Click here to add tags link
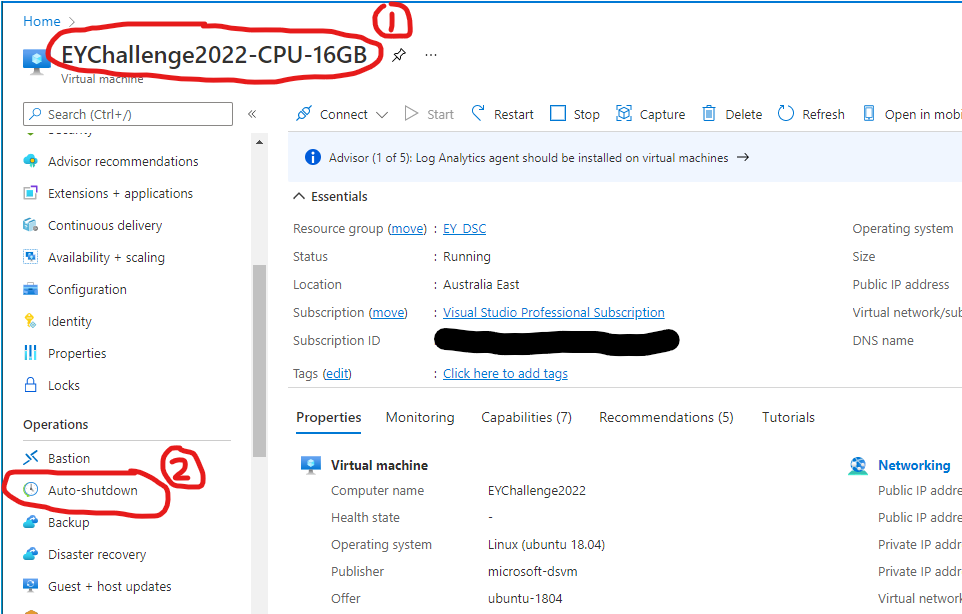Screen dimensions: 962x614 tap(505, 374)
